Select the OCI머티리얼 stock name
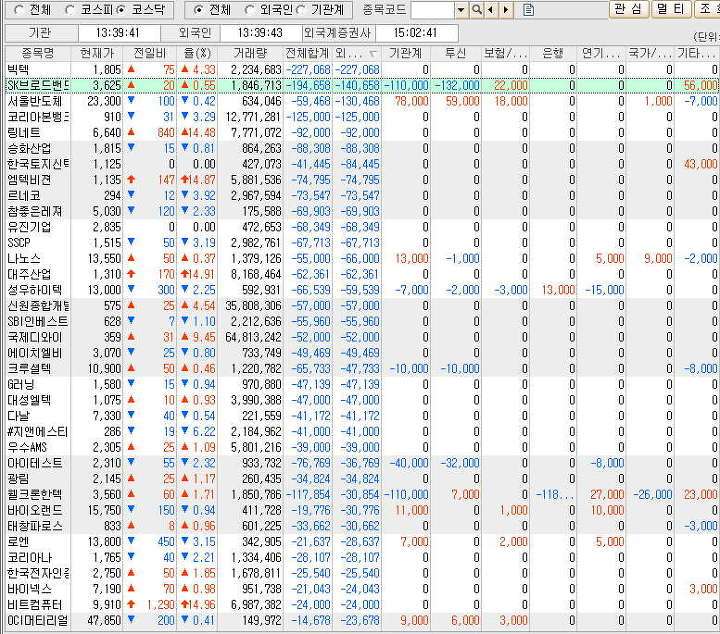The height and width of the screenshot is (634, 720). (x=38, y=620)
